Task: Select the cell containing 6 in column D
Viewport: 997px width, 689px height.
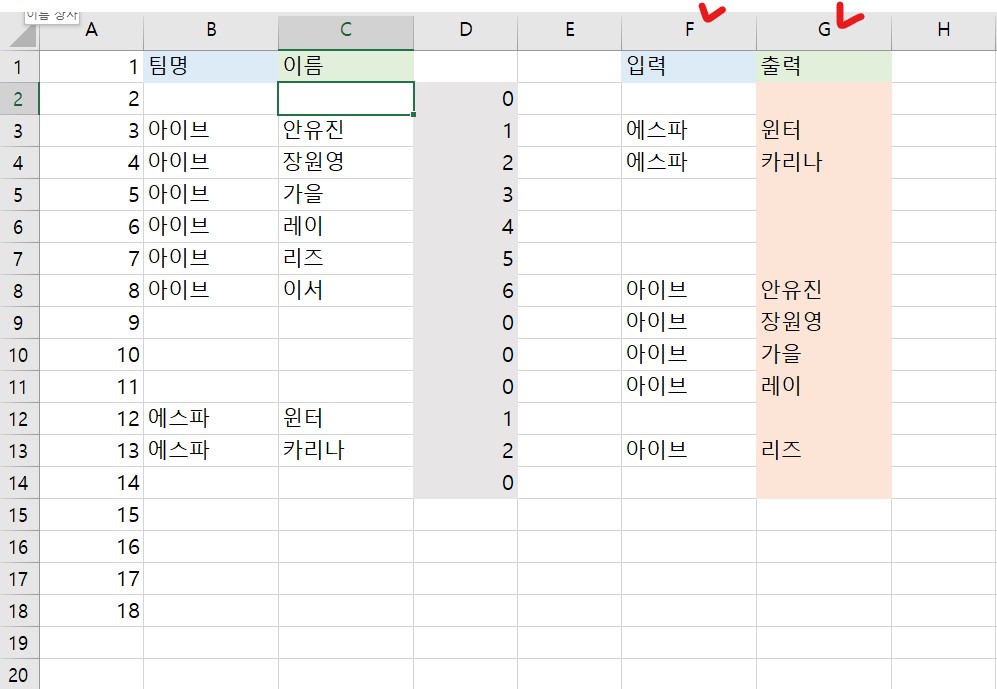Action: click(x=465, y=290)
